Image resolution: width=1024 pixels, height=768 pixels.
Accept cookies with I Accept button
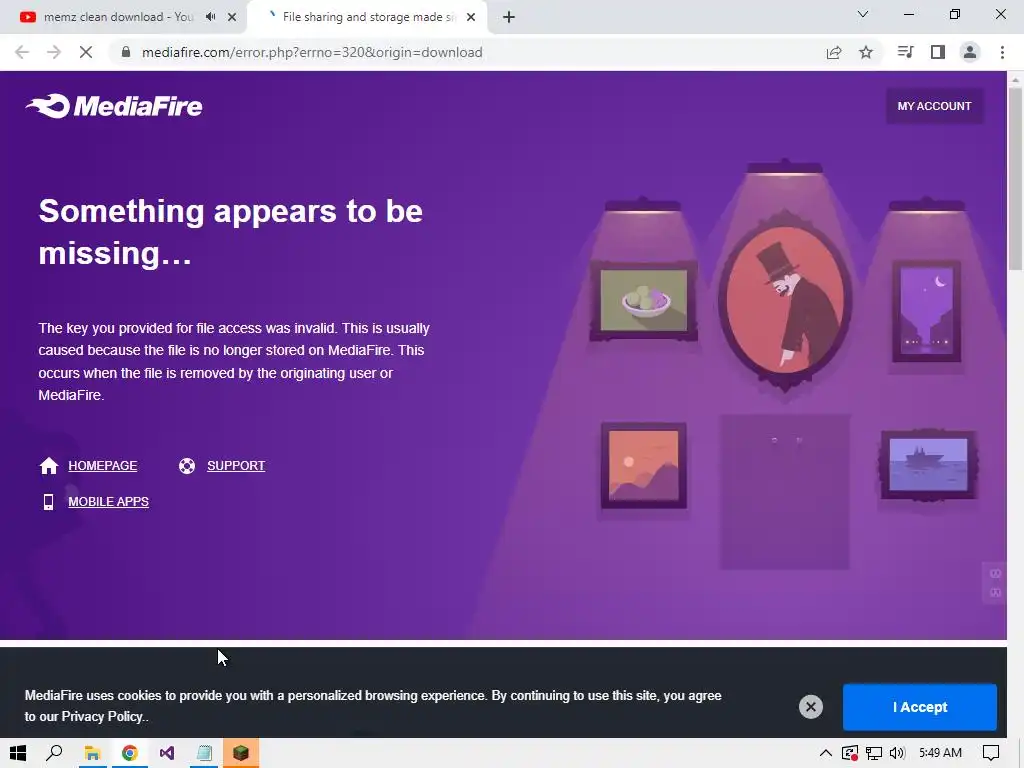[920, 707]
